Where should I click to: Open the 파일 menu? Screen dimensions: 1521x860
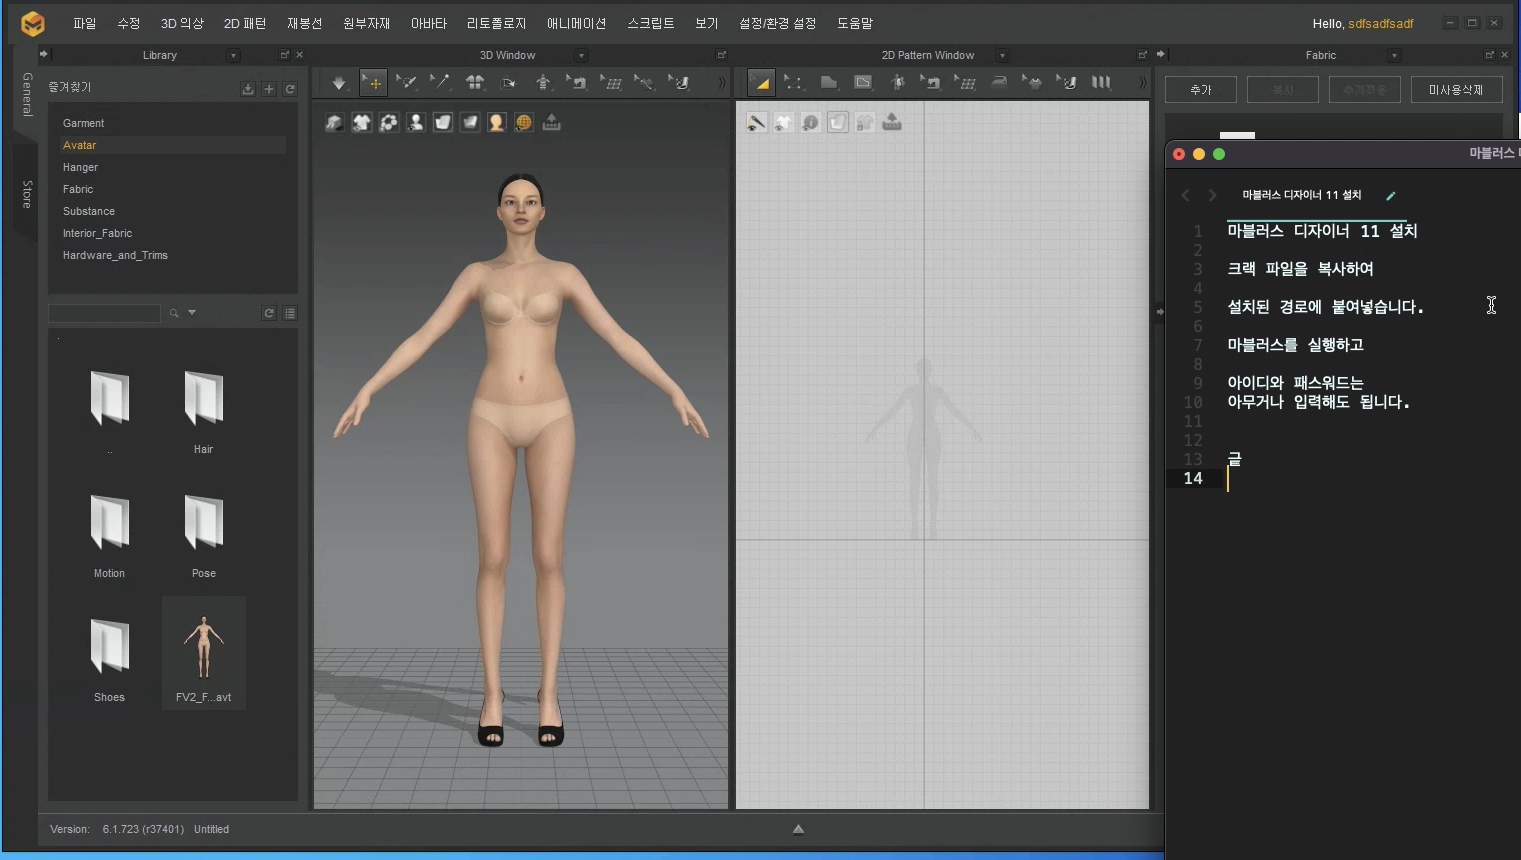85,23
